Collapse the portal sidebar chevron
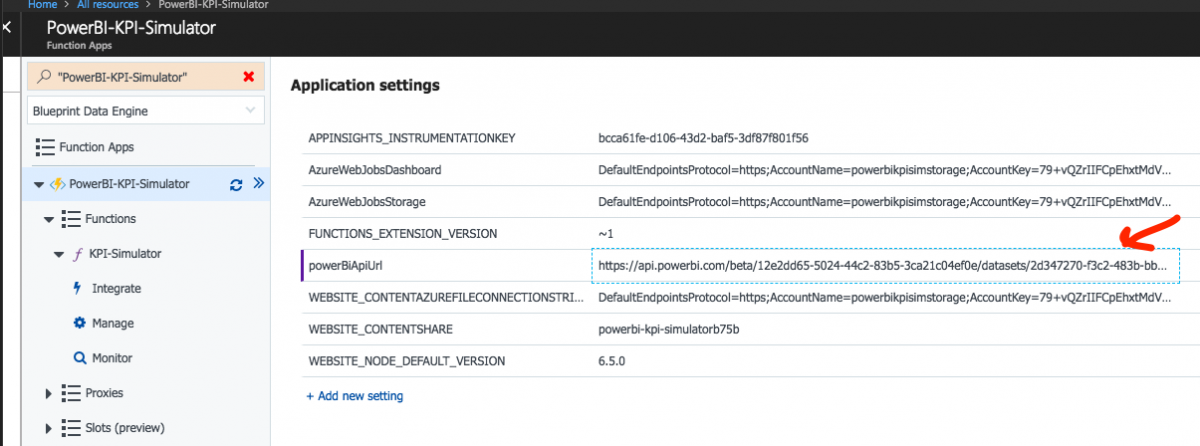The height and width of the screenshot is (446, 1200). [x=6, y=29]
